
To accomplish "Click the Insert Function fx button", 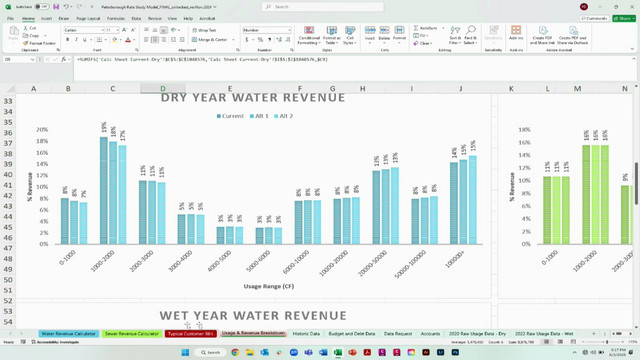I will pyautogui.click(x=63, y=59).
